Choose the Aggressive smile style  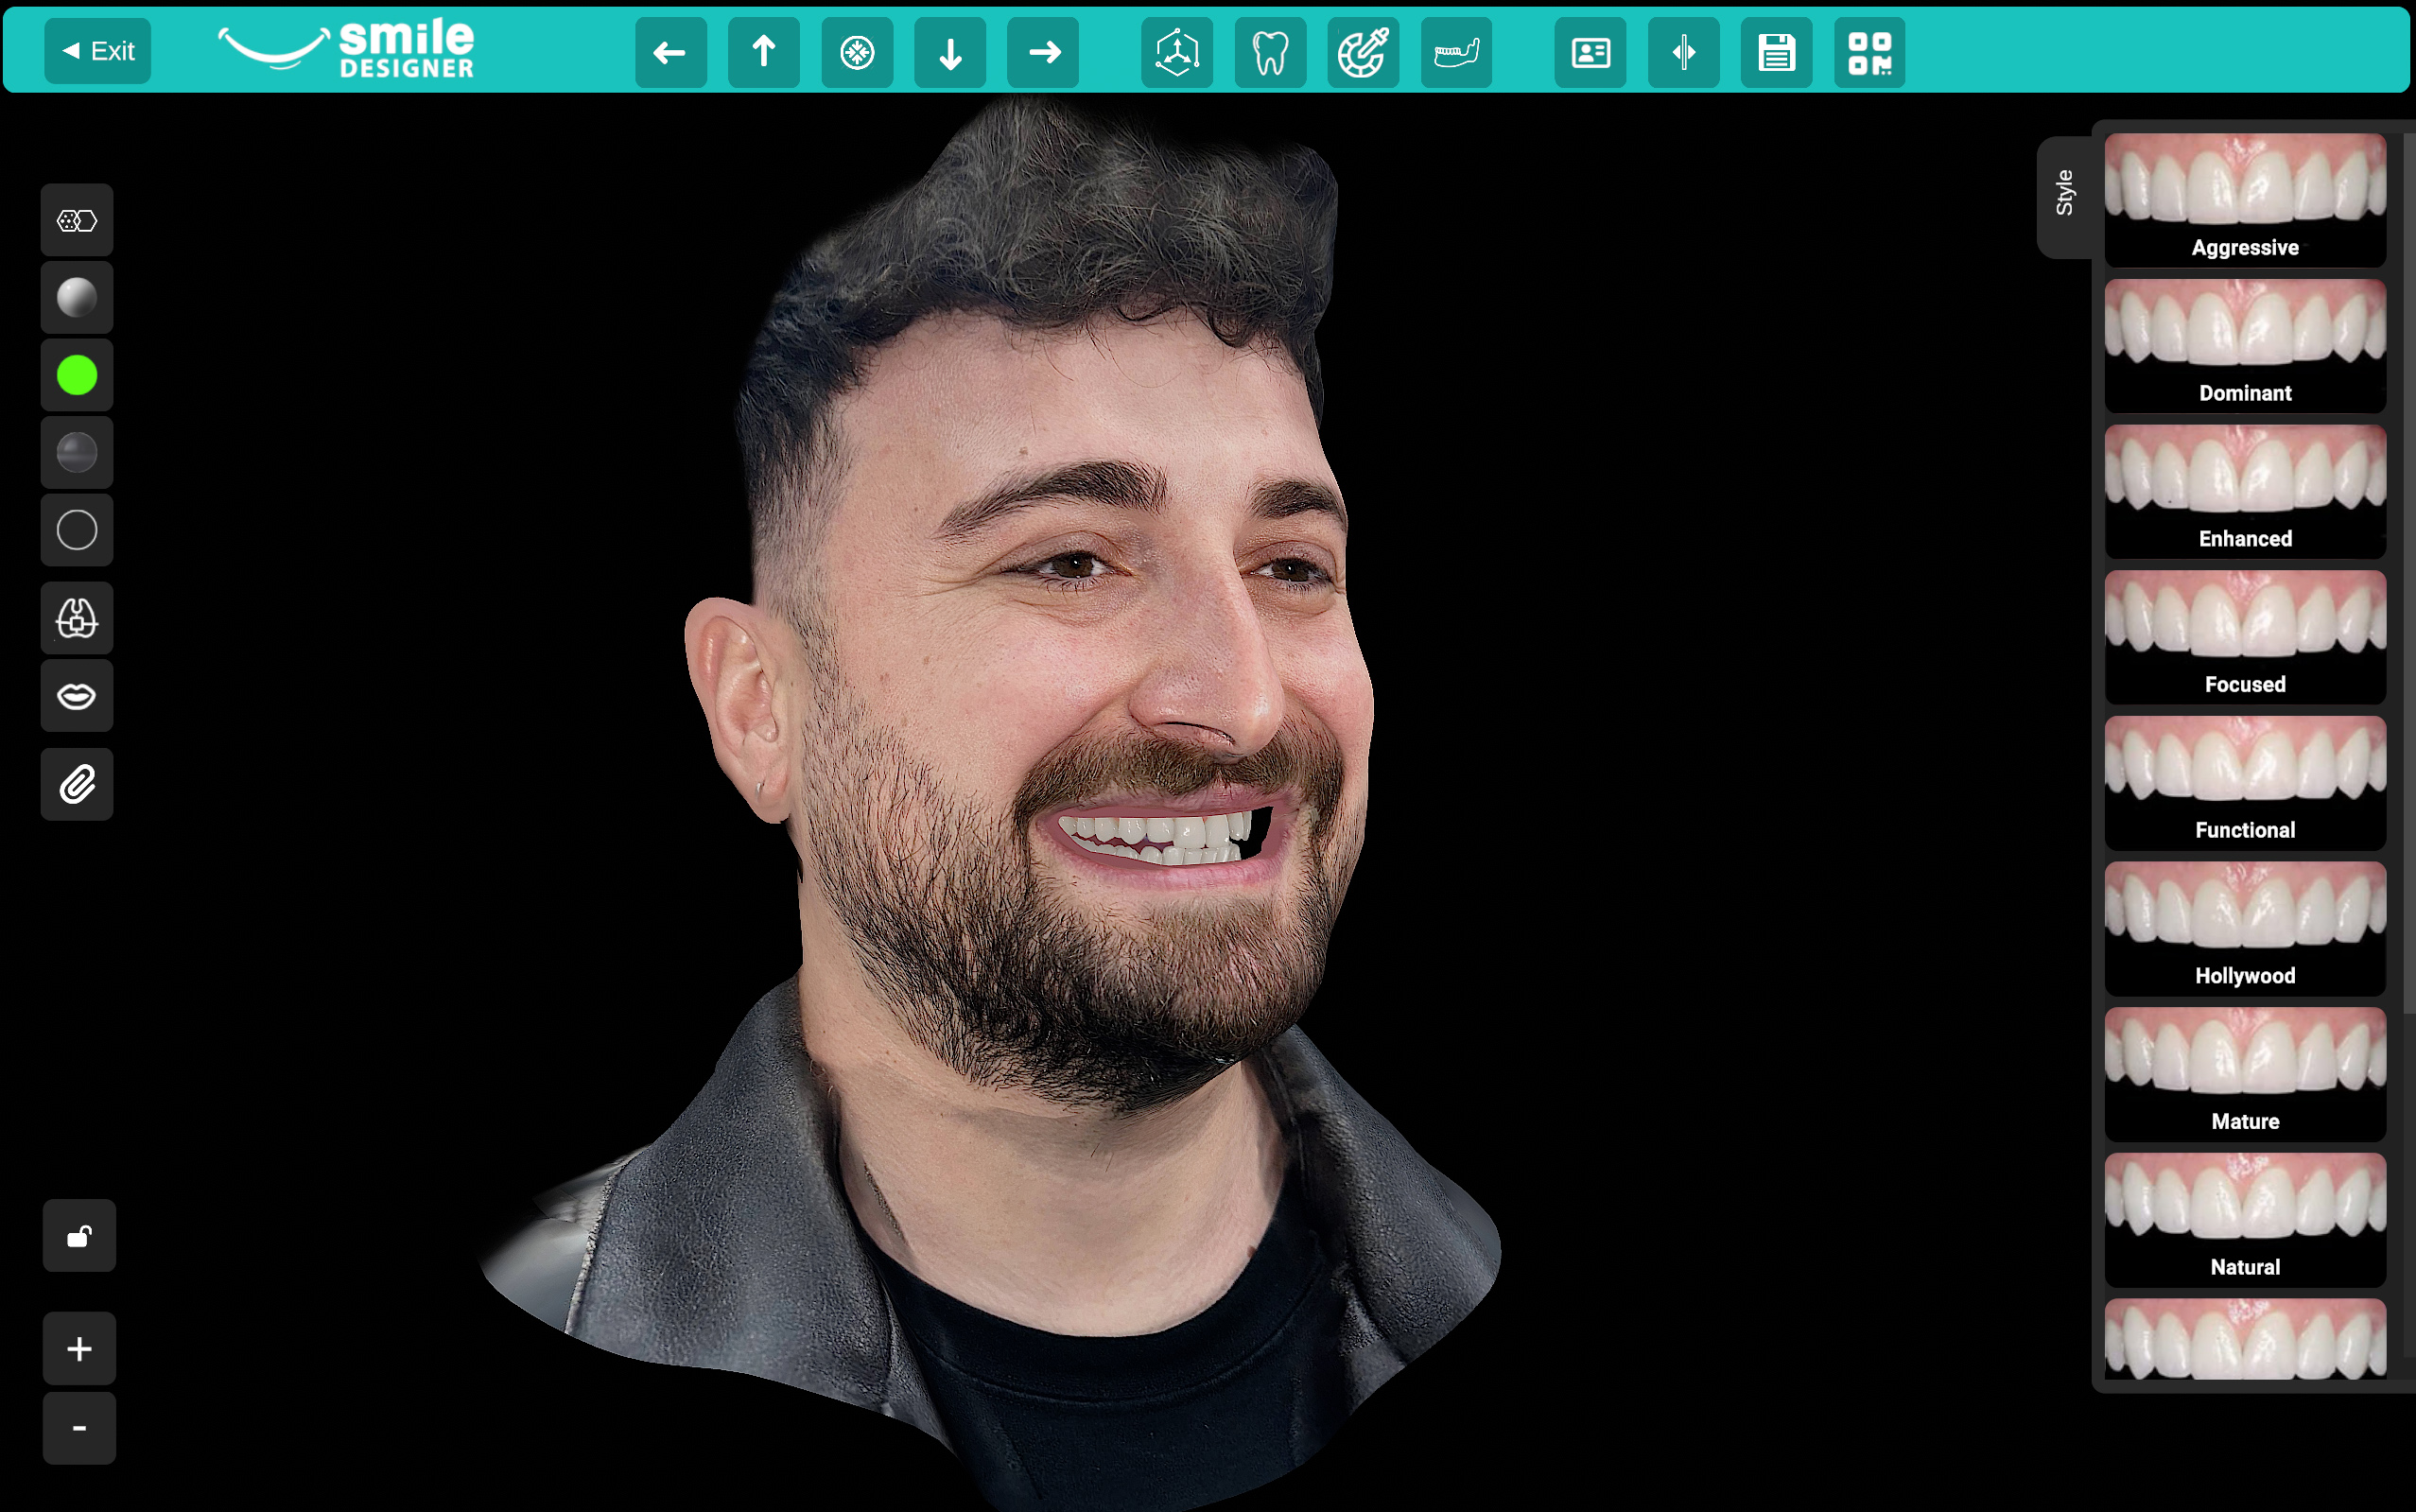[x=2245, y=199]
